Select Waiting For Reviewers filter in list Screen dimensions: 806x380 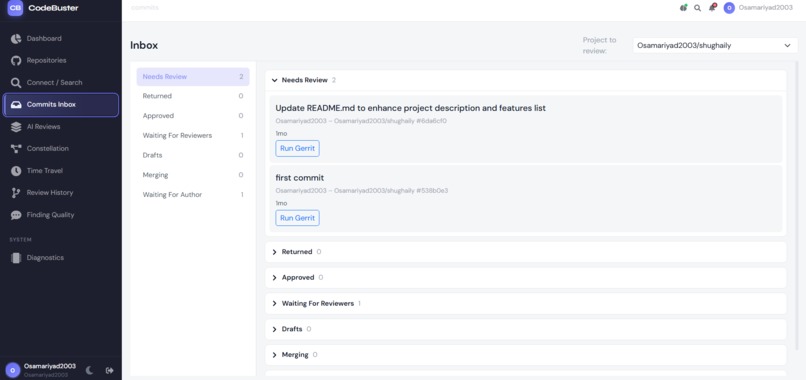point(193,136)
